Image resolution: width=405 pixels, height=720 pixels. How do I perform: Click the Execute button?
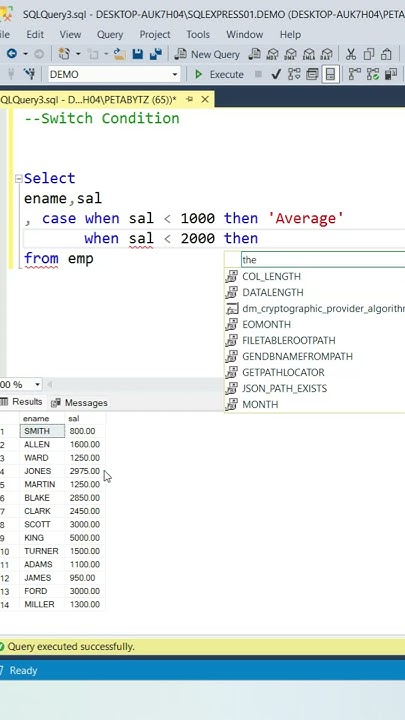219,74
